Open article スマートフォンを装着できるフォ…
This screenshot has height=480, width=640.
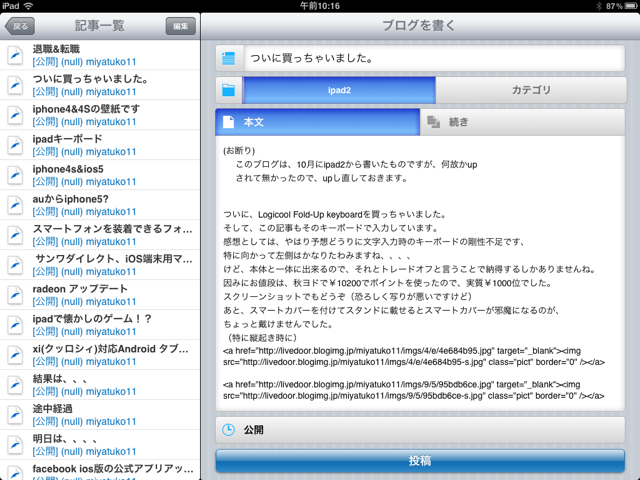point(100,235)
